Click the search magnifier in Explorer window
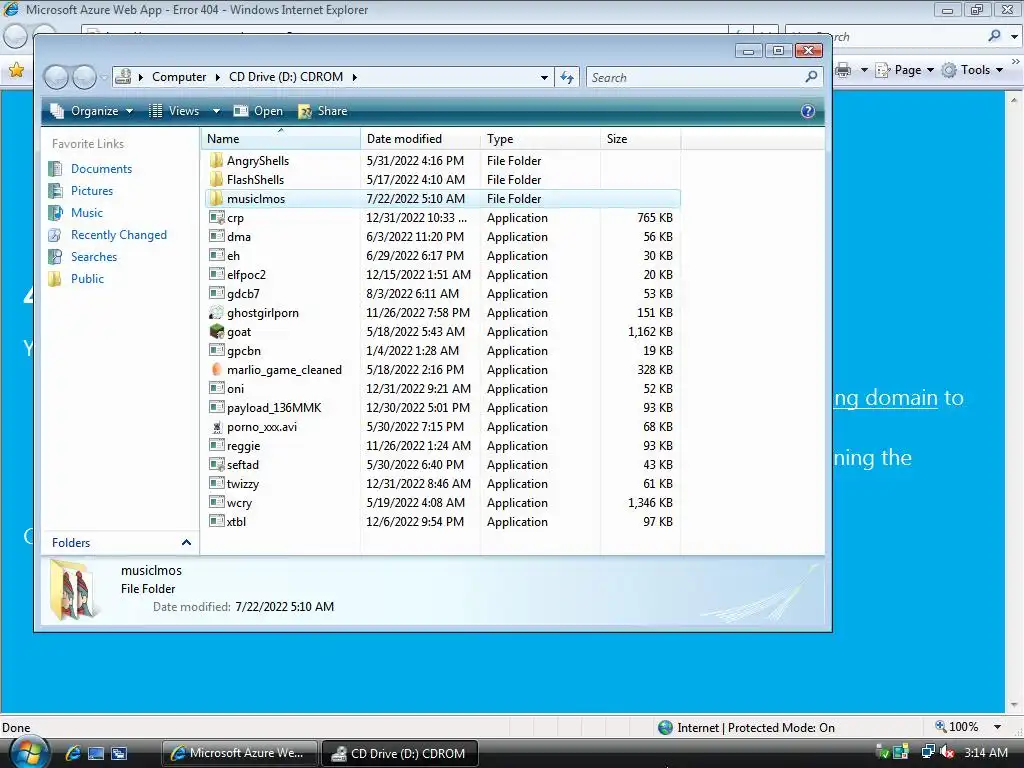This screenshot has height=768, width=1024. point(810,77)
